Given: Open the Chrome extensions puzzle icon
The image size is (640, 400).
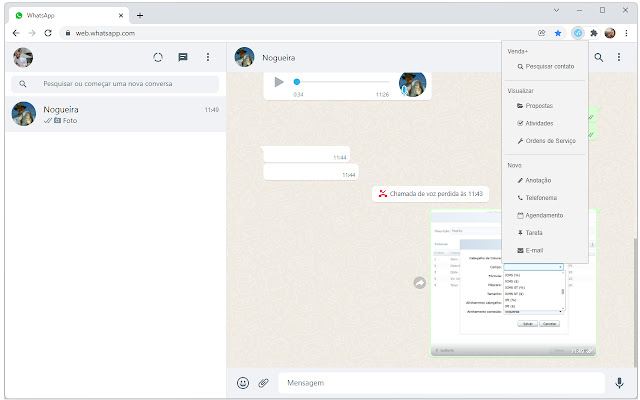Looking at the screenshot, I should click(x=594, y=33).
